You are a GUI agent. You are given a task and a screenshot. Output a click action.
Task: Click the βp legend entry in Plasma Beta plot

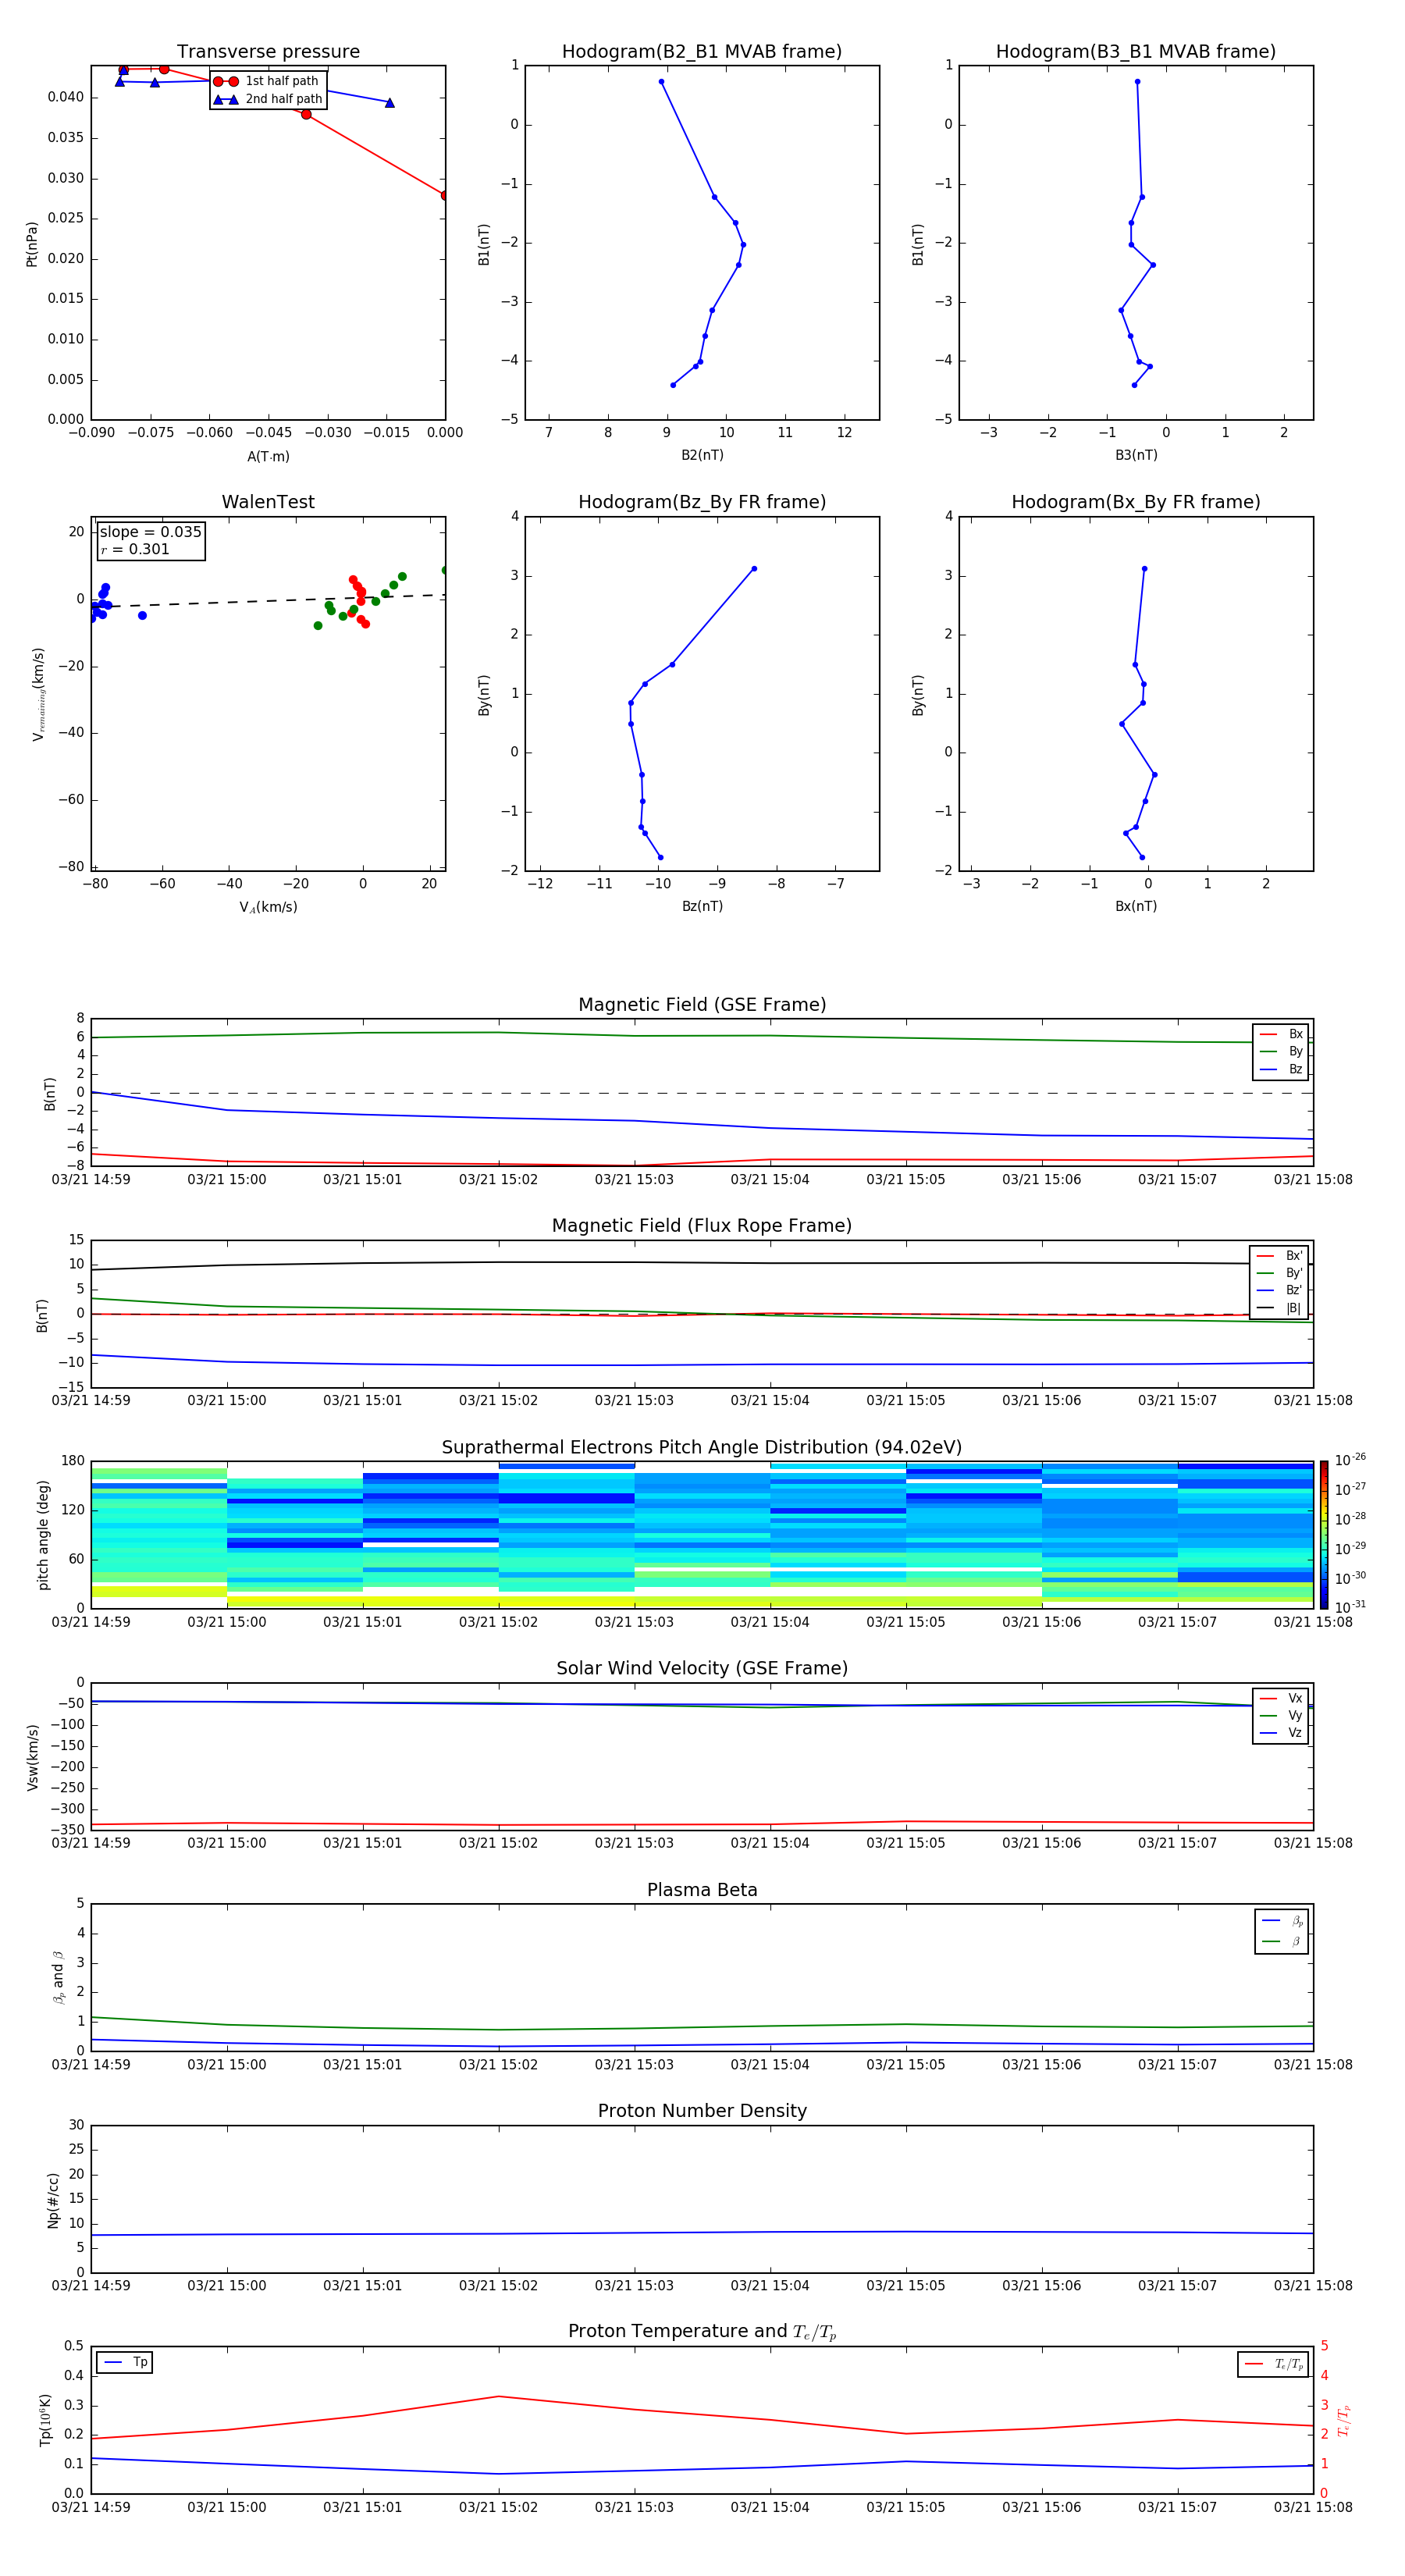click(x=1282, y=1921)
